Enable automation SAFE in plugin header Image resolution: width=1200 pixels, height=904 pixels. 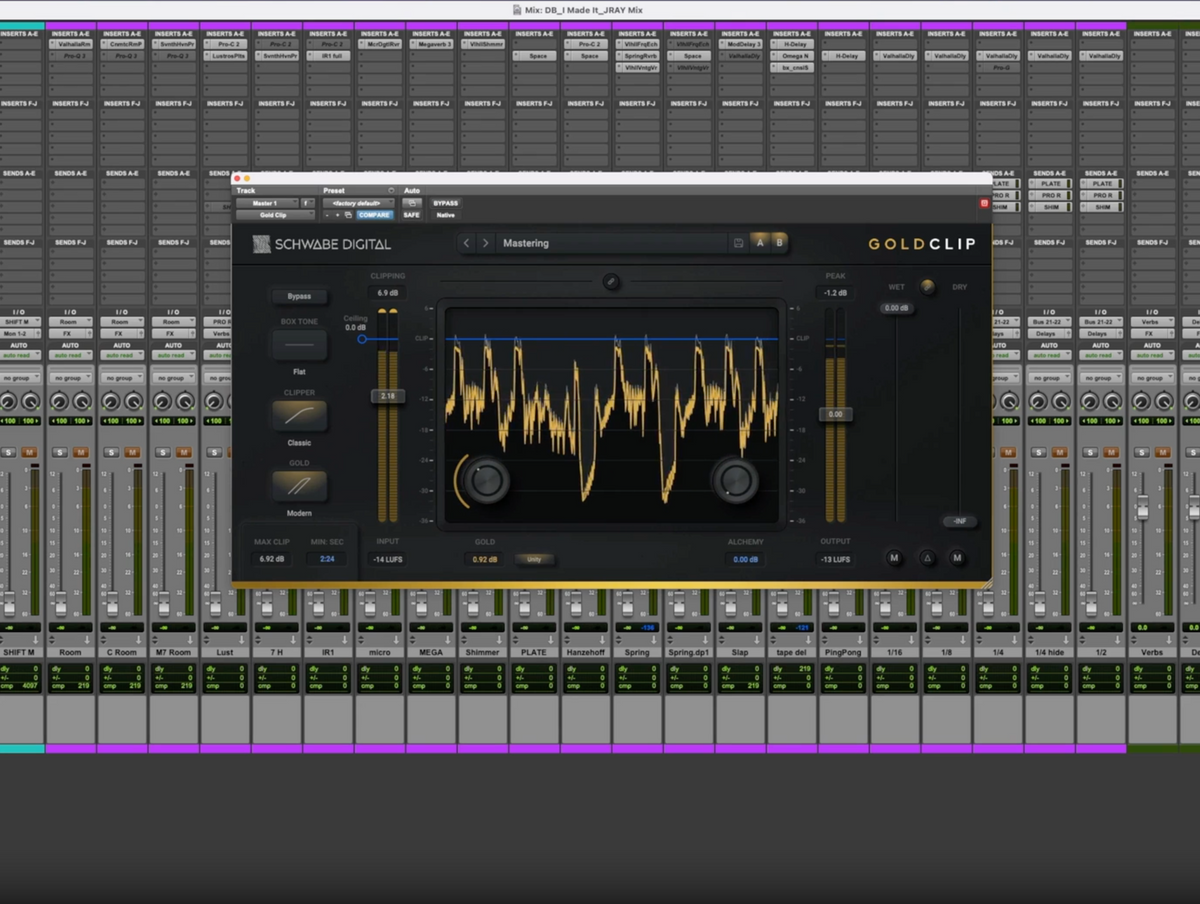(x=411, y=215)
